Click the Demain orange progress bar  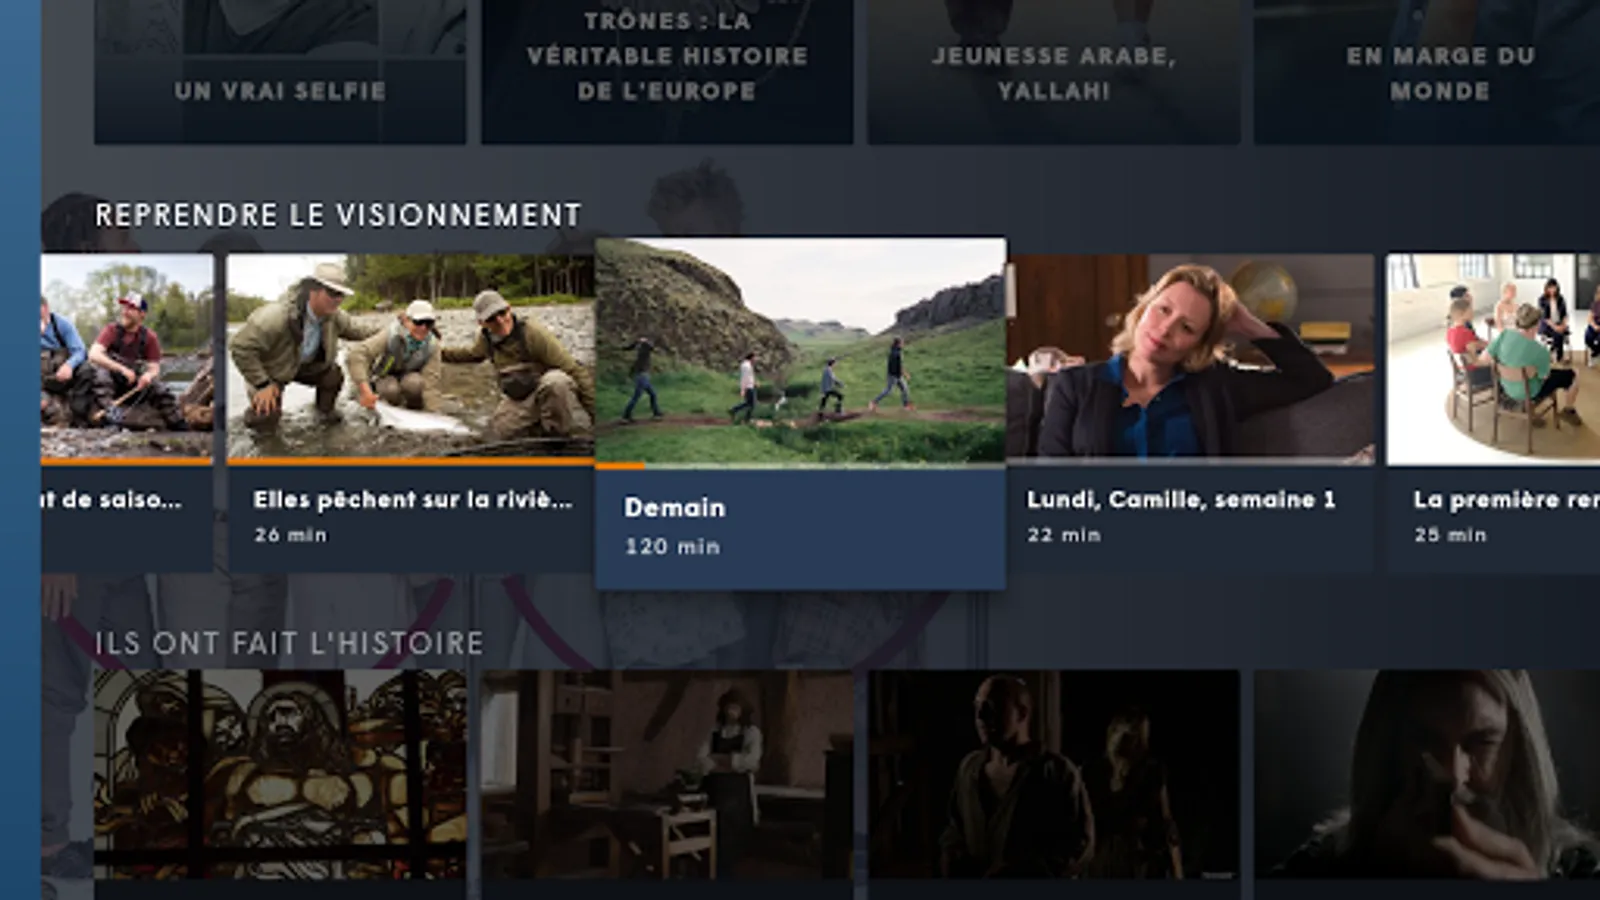(620, 466)
